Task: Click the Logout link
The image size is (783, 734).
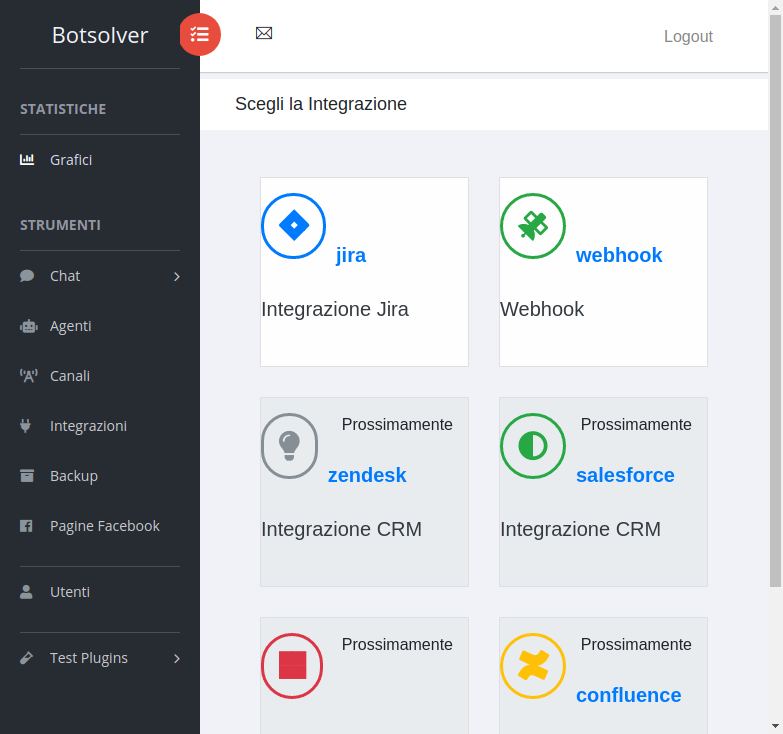Action: tap(688, 36)
